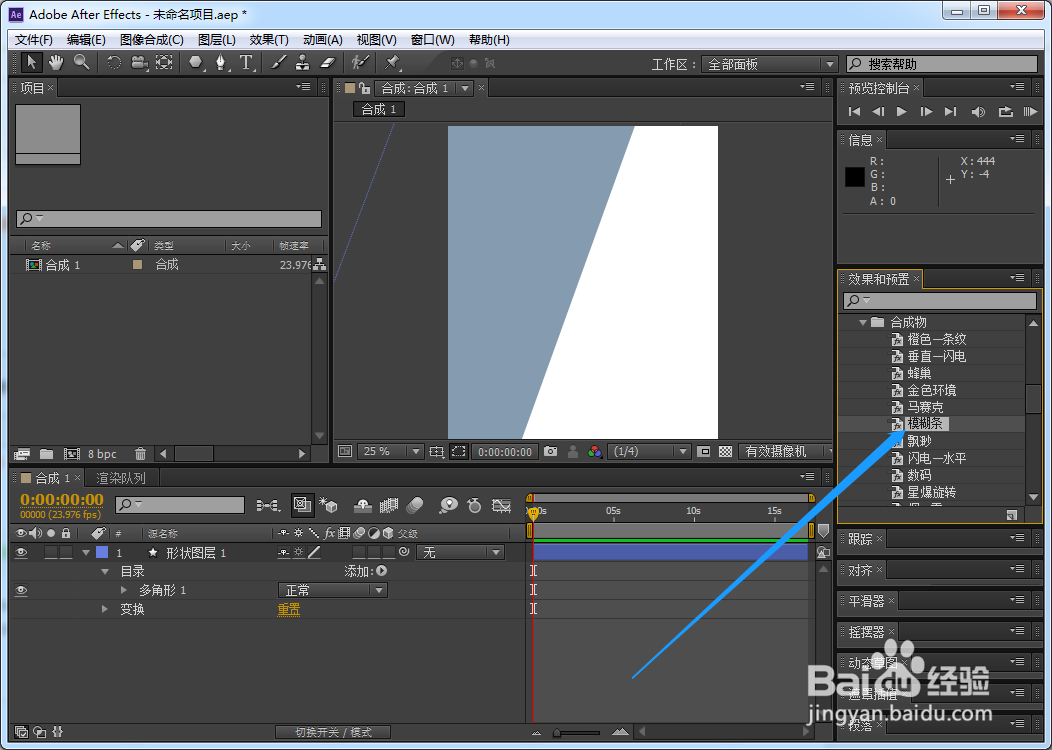This screenshot has height=750, width=1052.
Task: Click the 形状图层 1 label color swatch
Action: (102, 552)
